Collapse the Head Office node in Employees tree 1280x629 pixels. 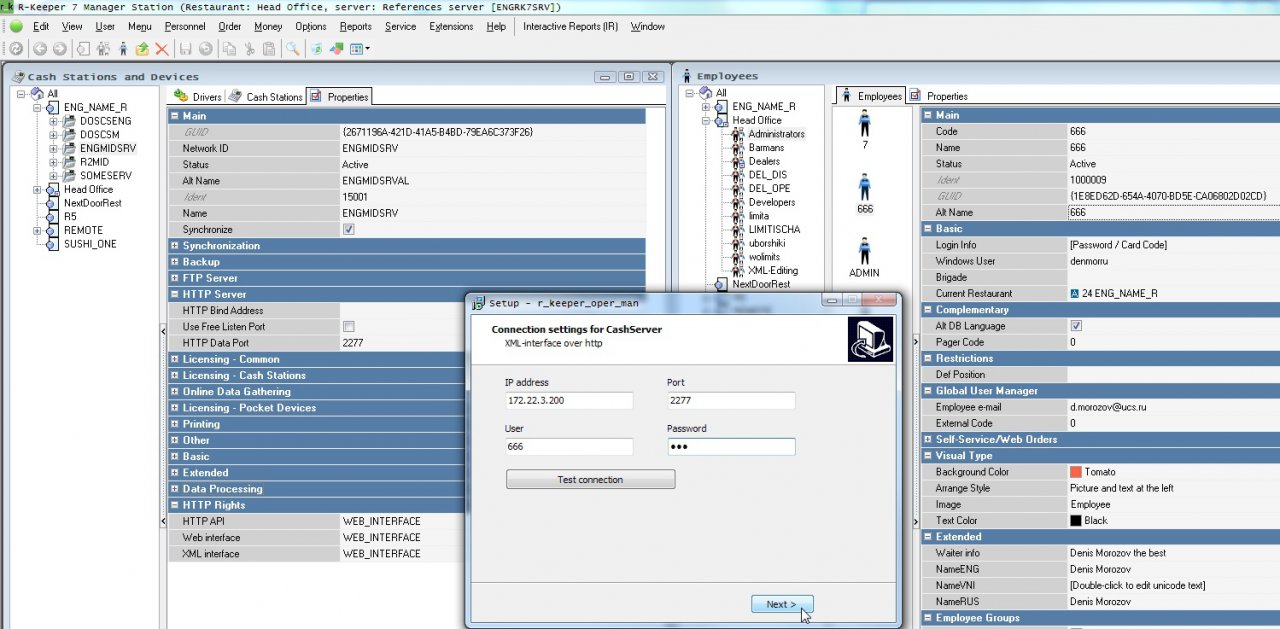coord(706,120)
